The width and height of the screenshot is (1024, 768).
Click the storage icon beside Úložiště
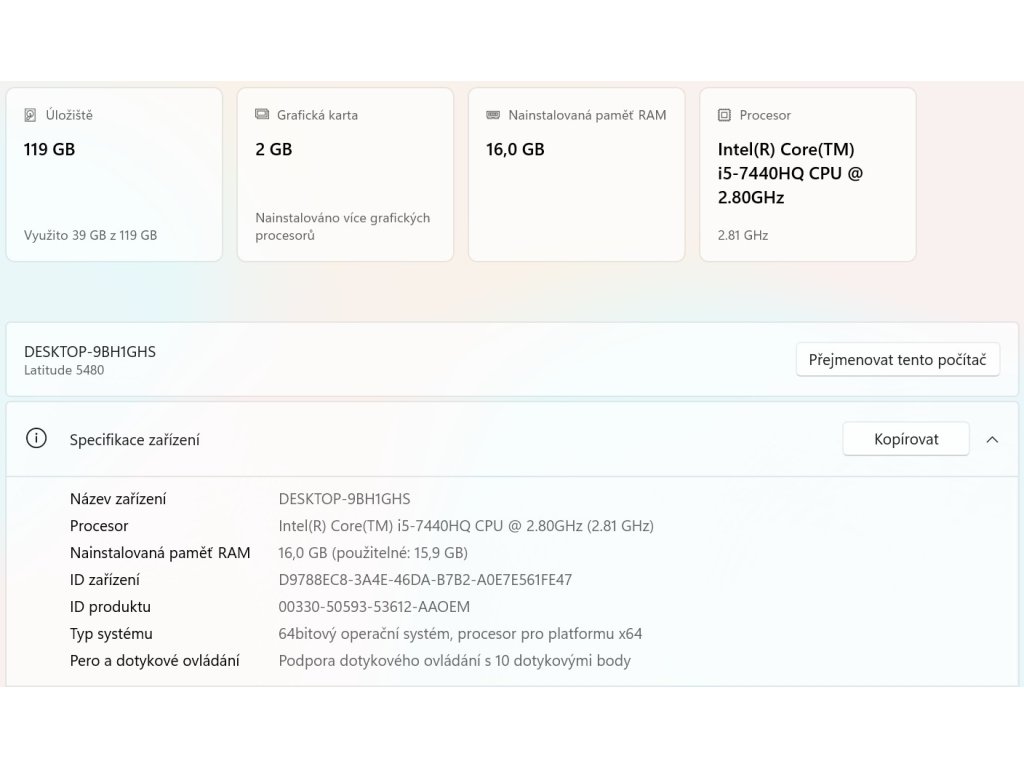point(30,115)
